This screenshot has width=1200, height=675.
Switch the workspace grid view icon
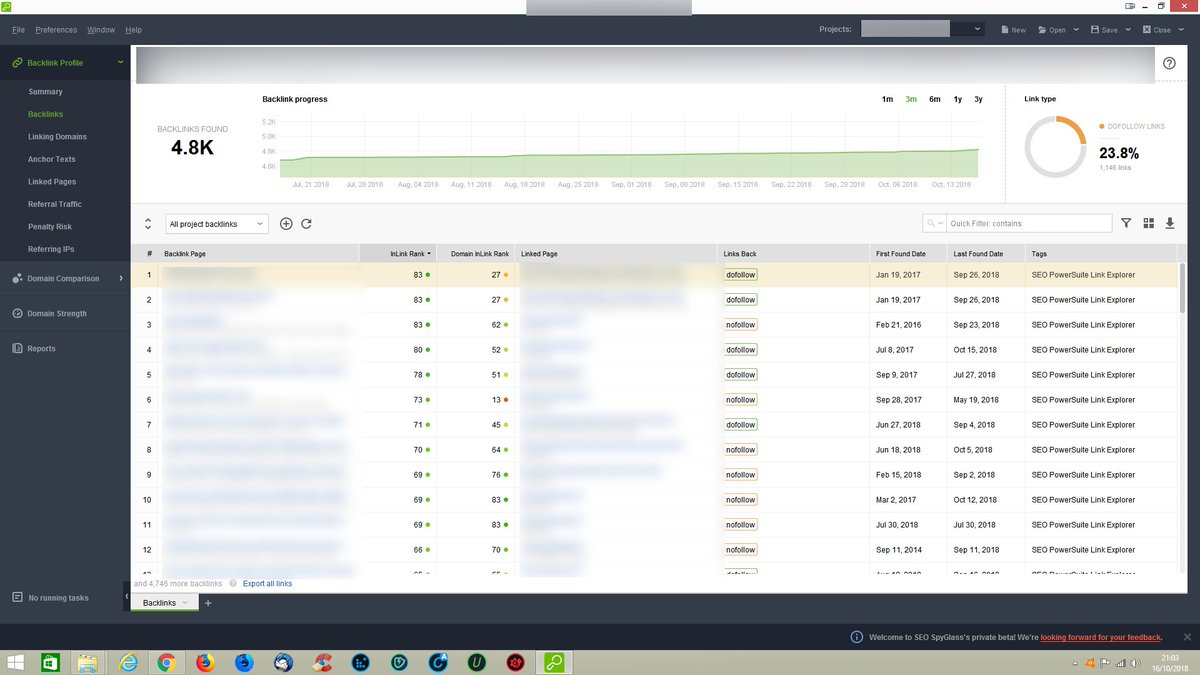pos(1148,223)
